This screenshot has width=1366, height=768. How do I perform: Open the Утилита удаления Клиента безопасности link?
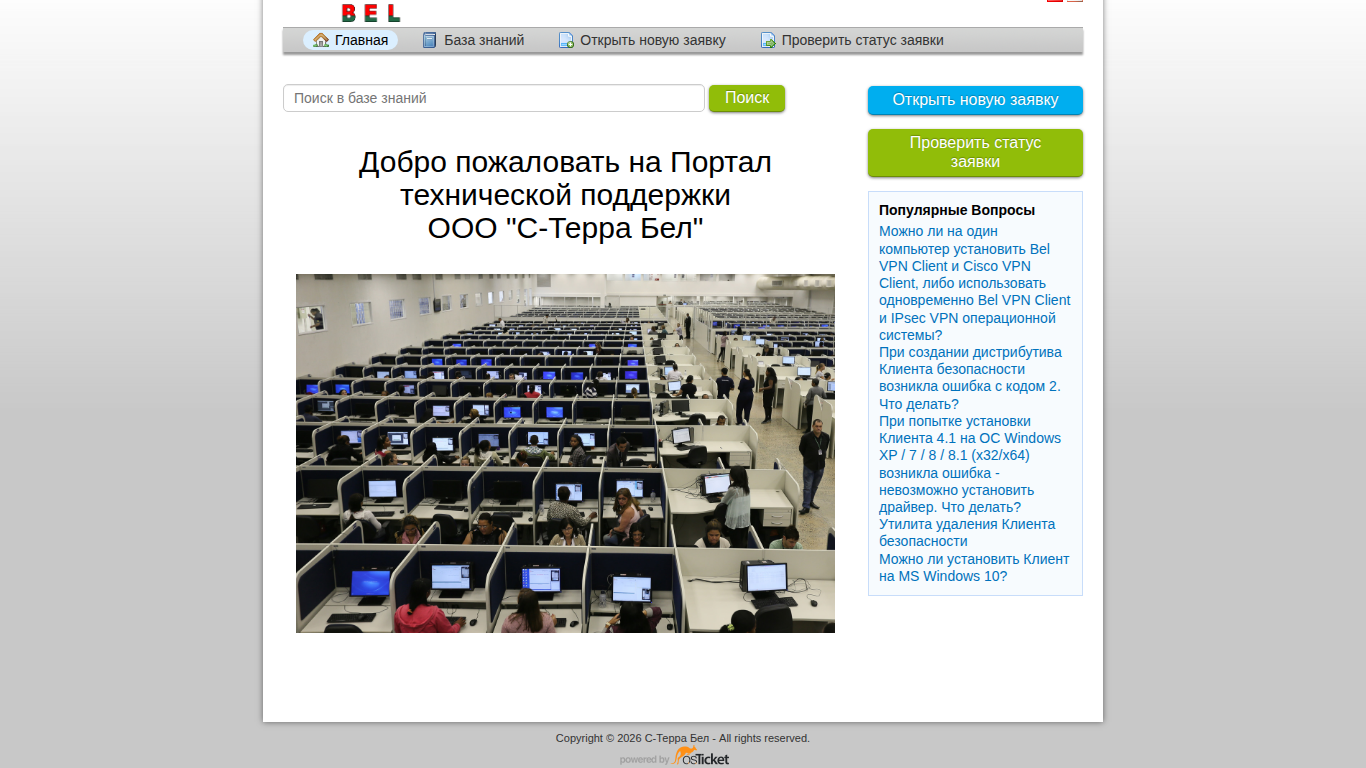967,533
